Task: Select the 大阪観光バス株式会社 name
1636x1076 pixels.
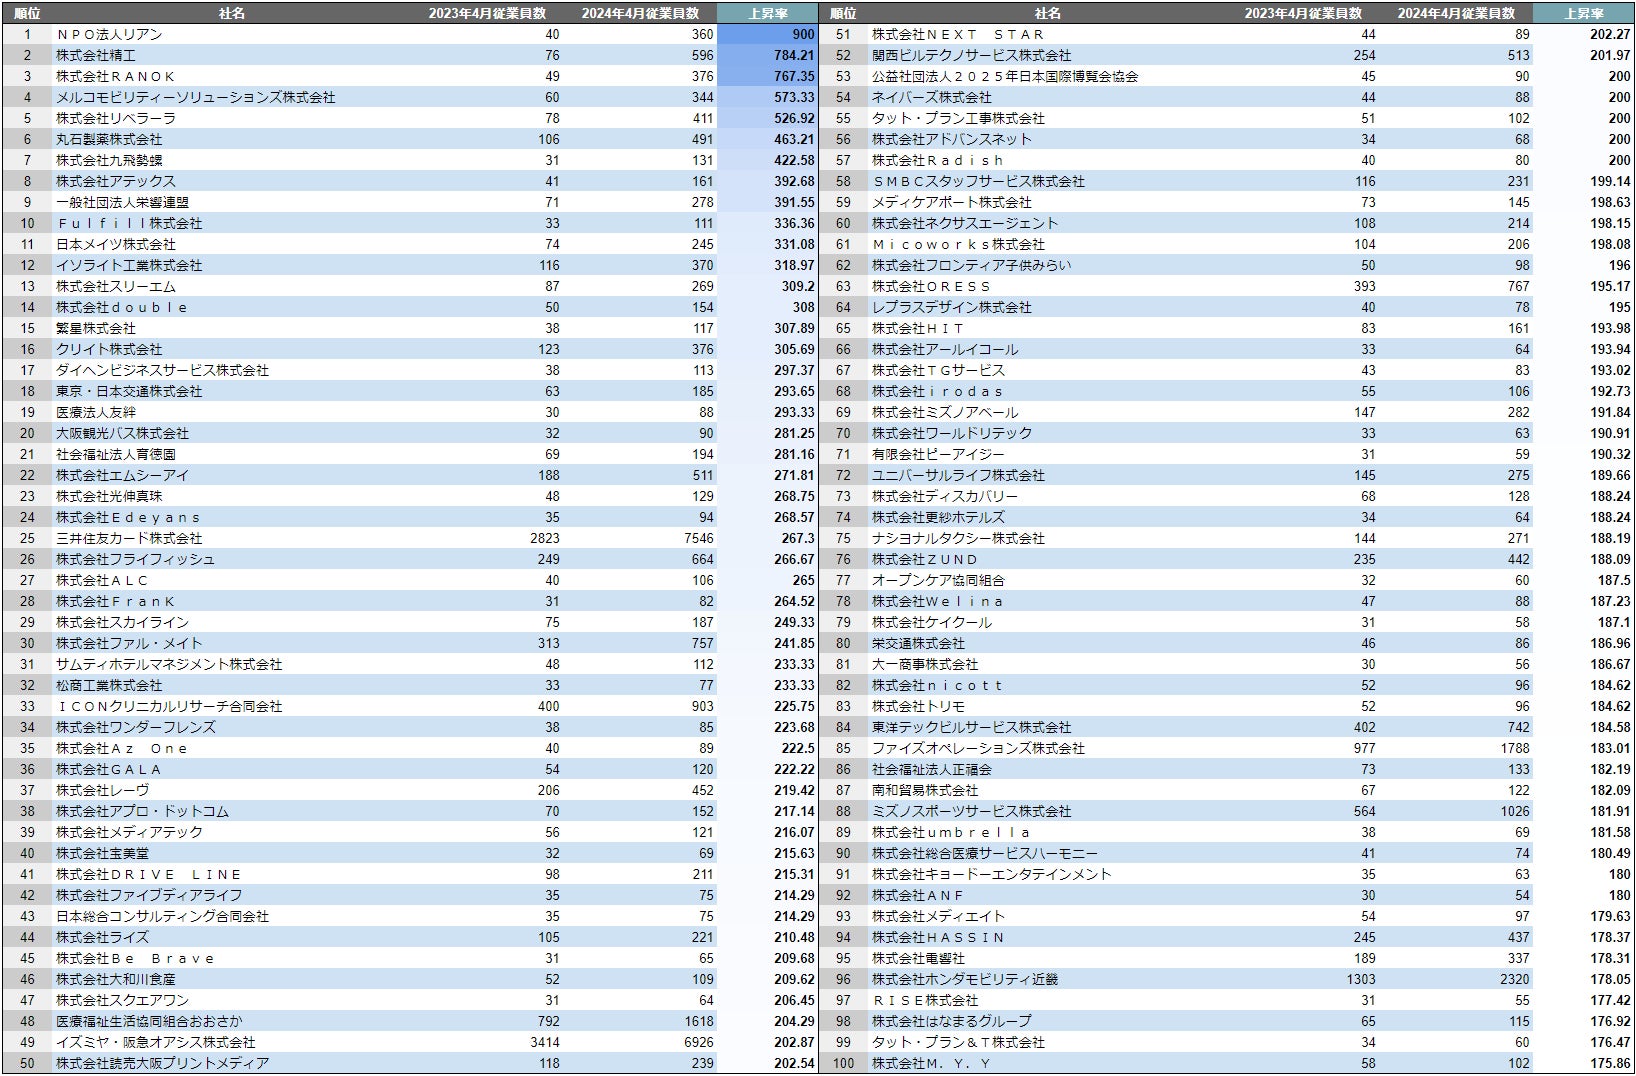Action: pyautogui.click(x=122, y=433)
